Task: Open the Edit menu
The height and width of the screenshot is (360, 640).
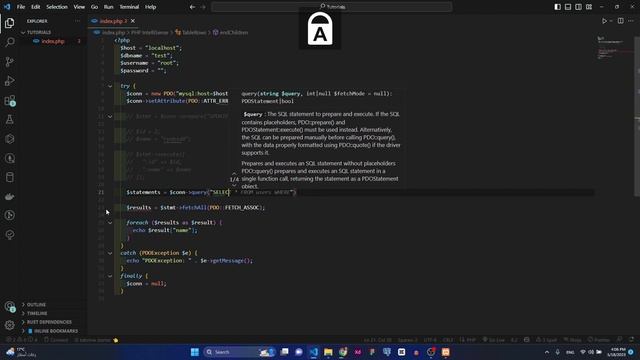Action: [x=36, y=7]
